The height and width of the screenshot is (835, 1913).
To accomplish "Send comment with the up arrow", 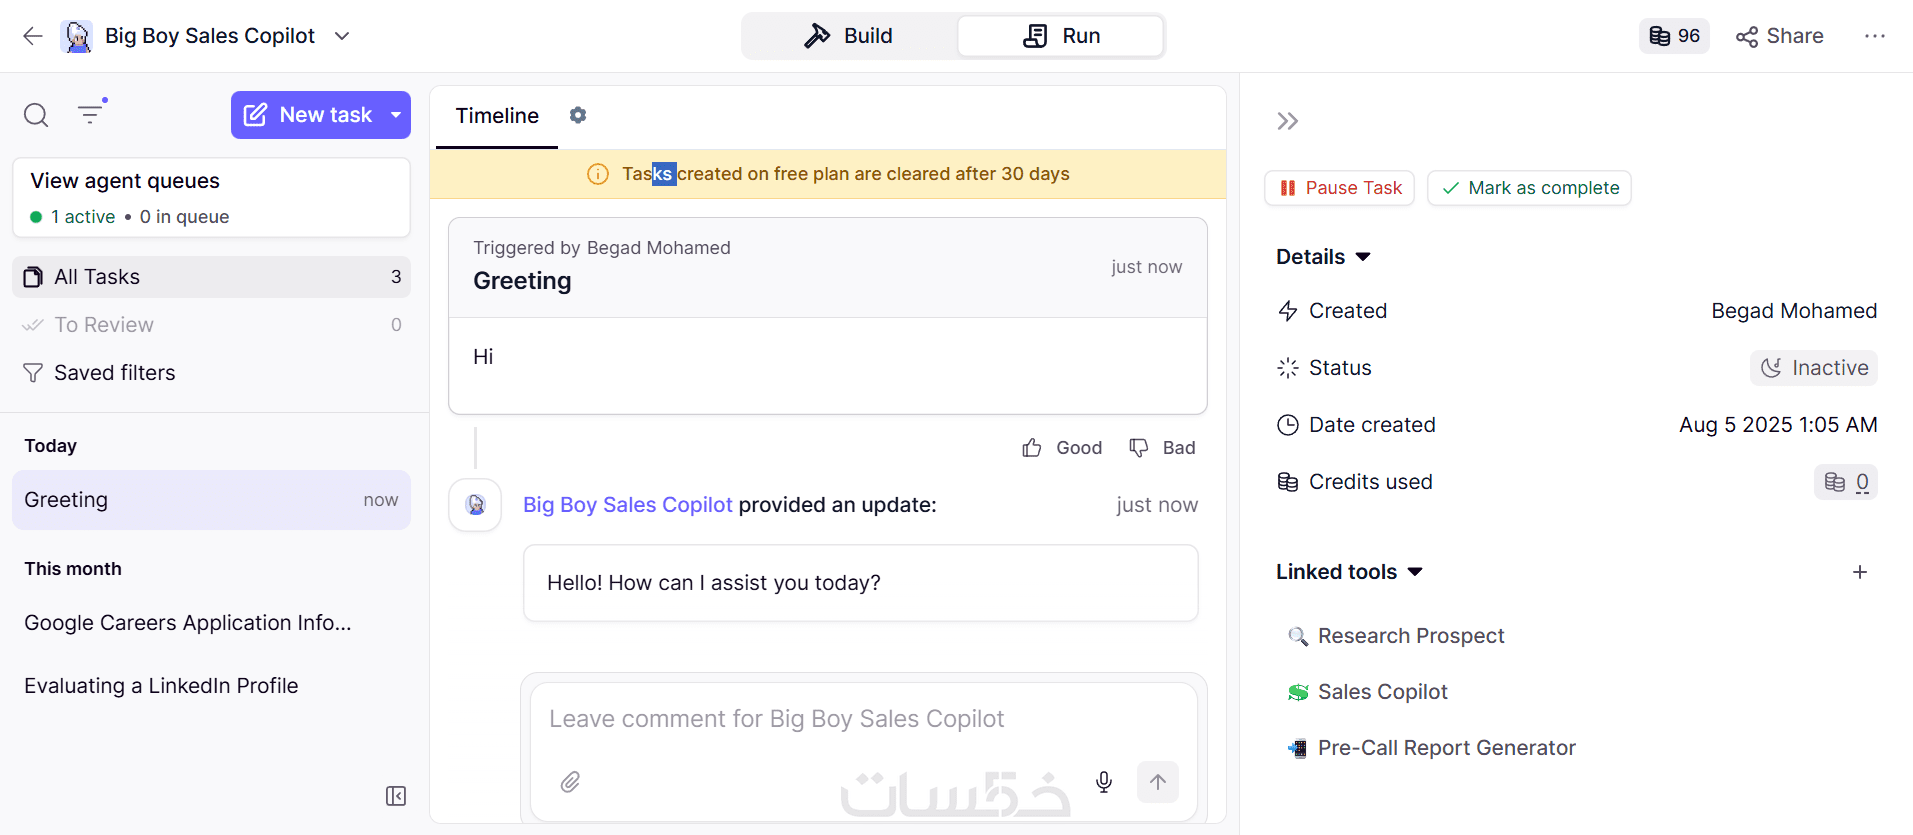I will pos(1158,782).
